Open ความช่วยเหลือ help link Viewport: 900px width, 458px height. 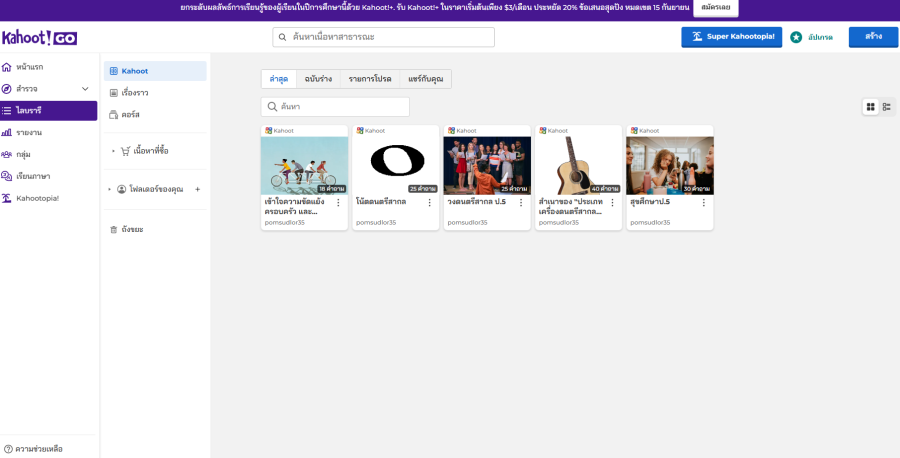click(x=33, y=449)
